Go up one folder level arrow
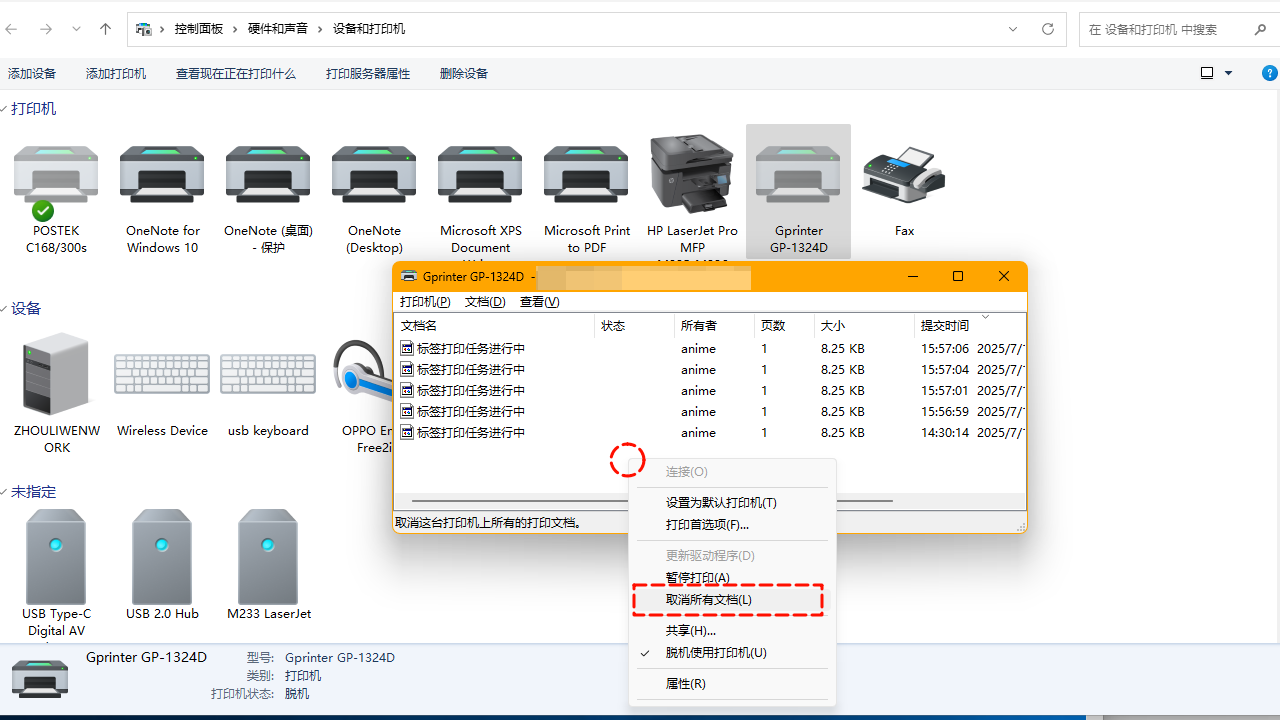 pos(105,29)
